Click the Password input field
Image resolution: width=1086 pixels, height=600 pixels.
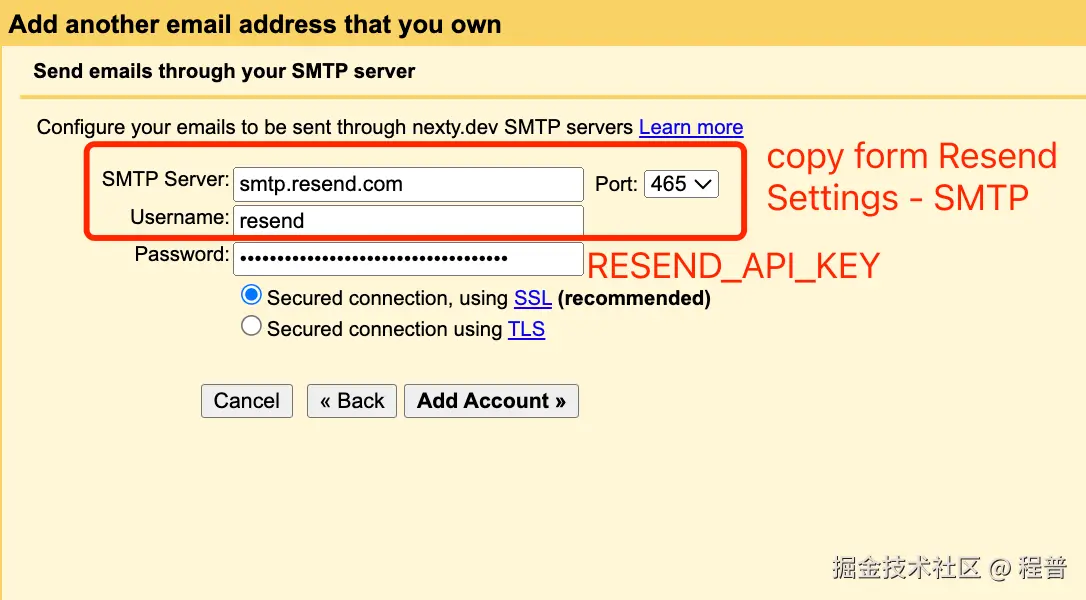407,258
